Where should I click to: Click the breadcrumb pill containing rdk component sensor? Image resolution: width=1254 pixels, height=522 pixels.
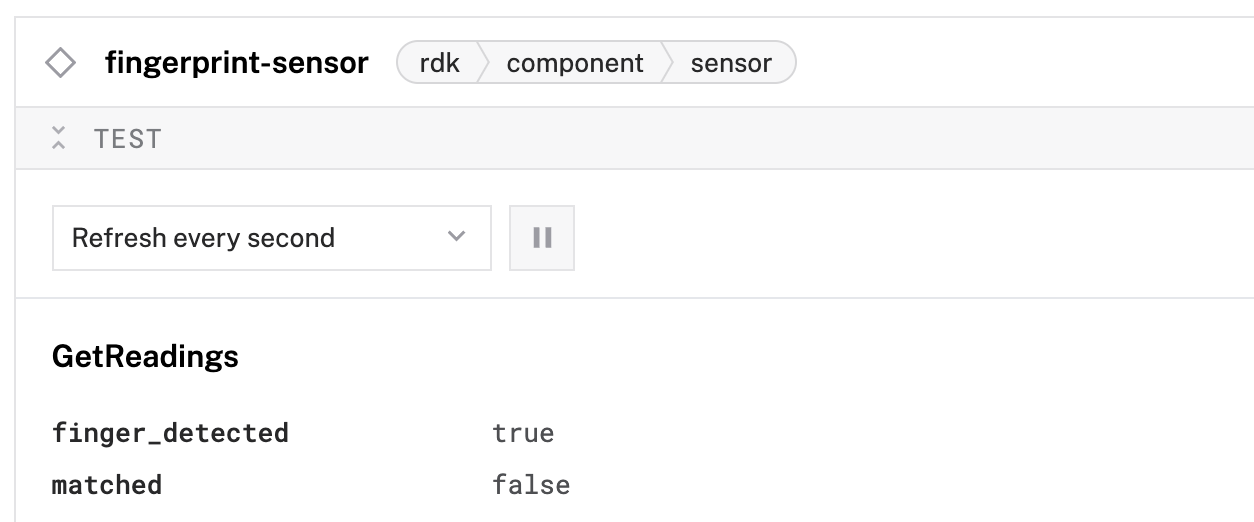click(597, 63)
